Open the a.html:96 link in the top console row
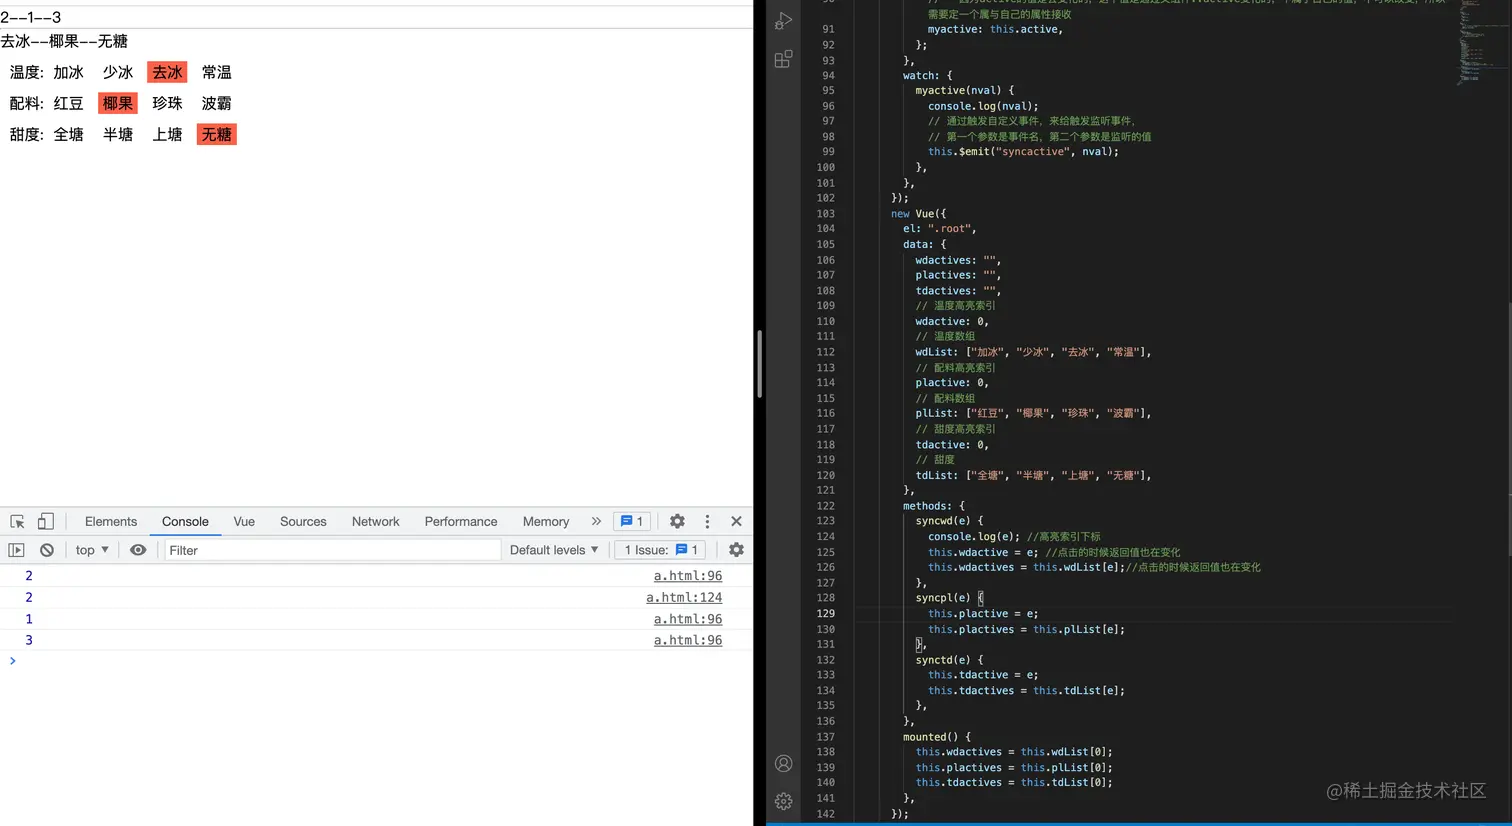1512x826 pixels. click(x=688, y=576)
